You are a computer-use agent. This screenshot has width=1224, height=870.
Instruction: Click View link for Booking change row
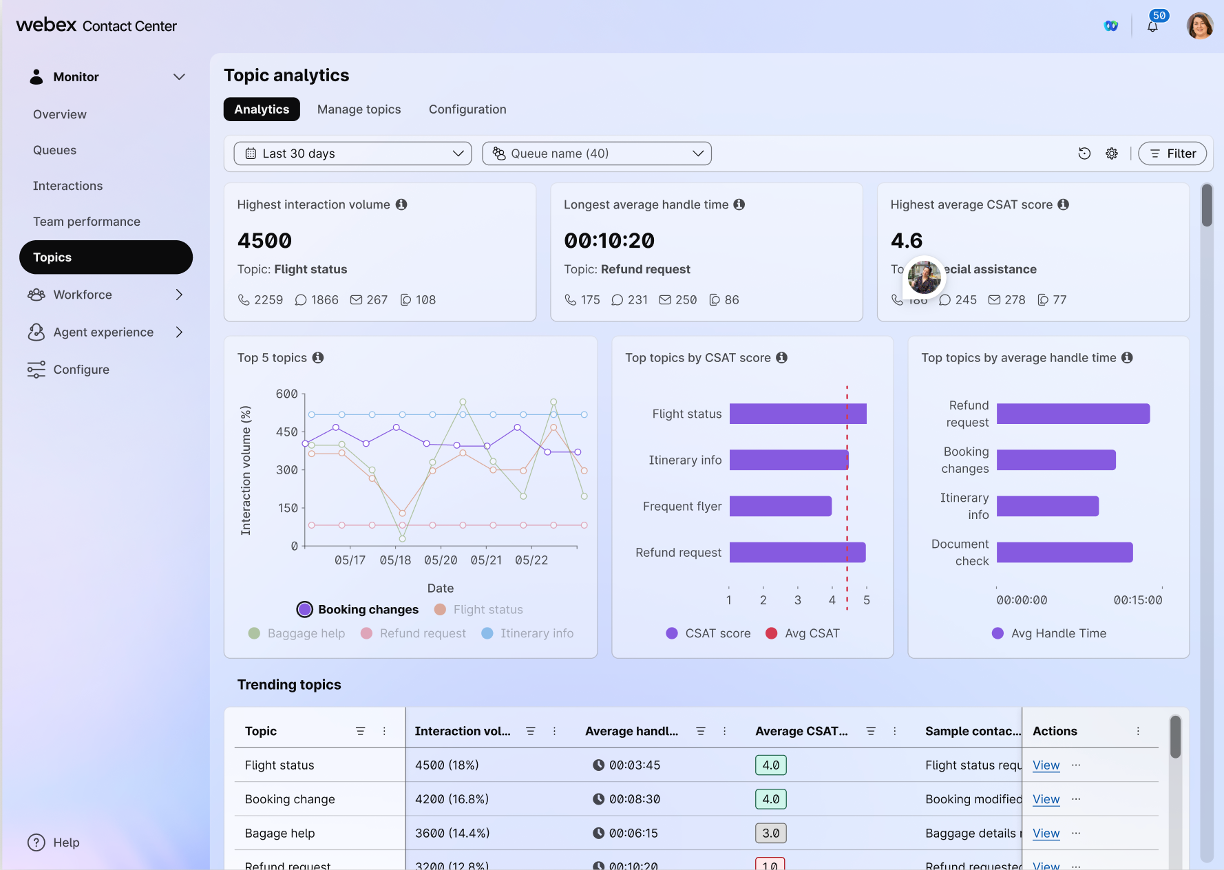click(x=1046, y=800)
